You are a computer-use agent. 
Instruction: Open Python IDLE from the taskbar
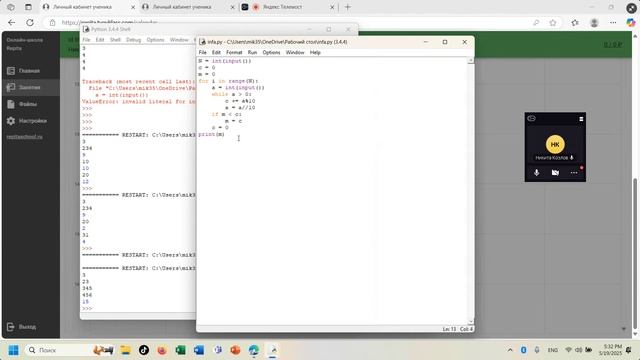pyautogui.click(x=273, y=350)
